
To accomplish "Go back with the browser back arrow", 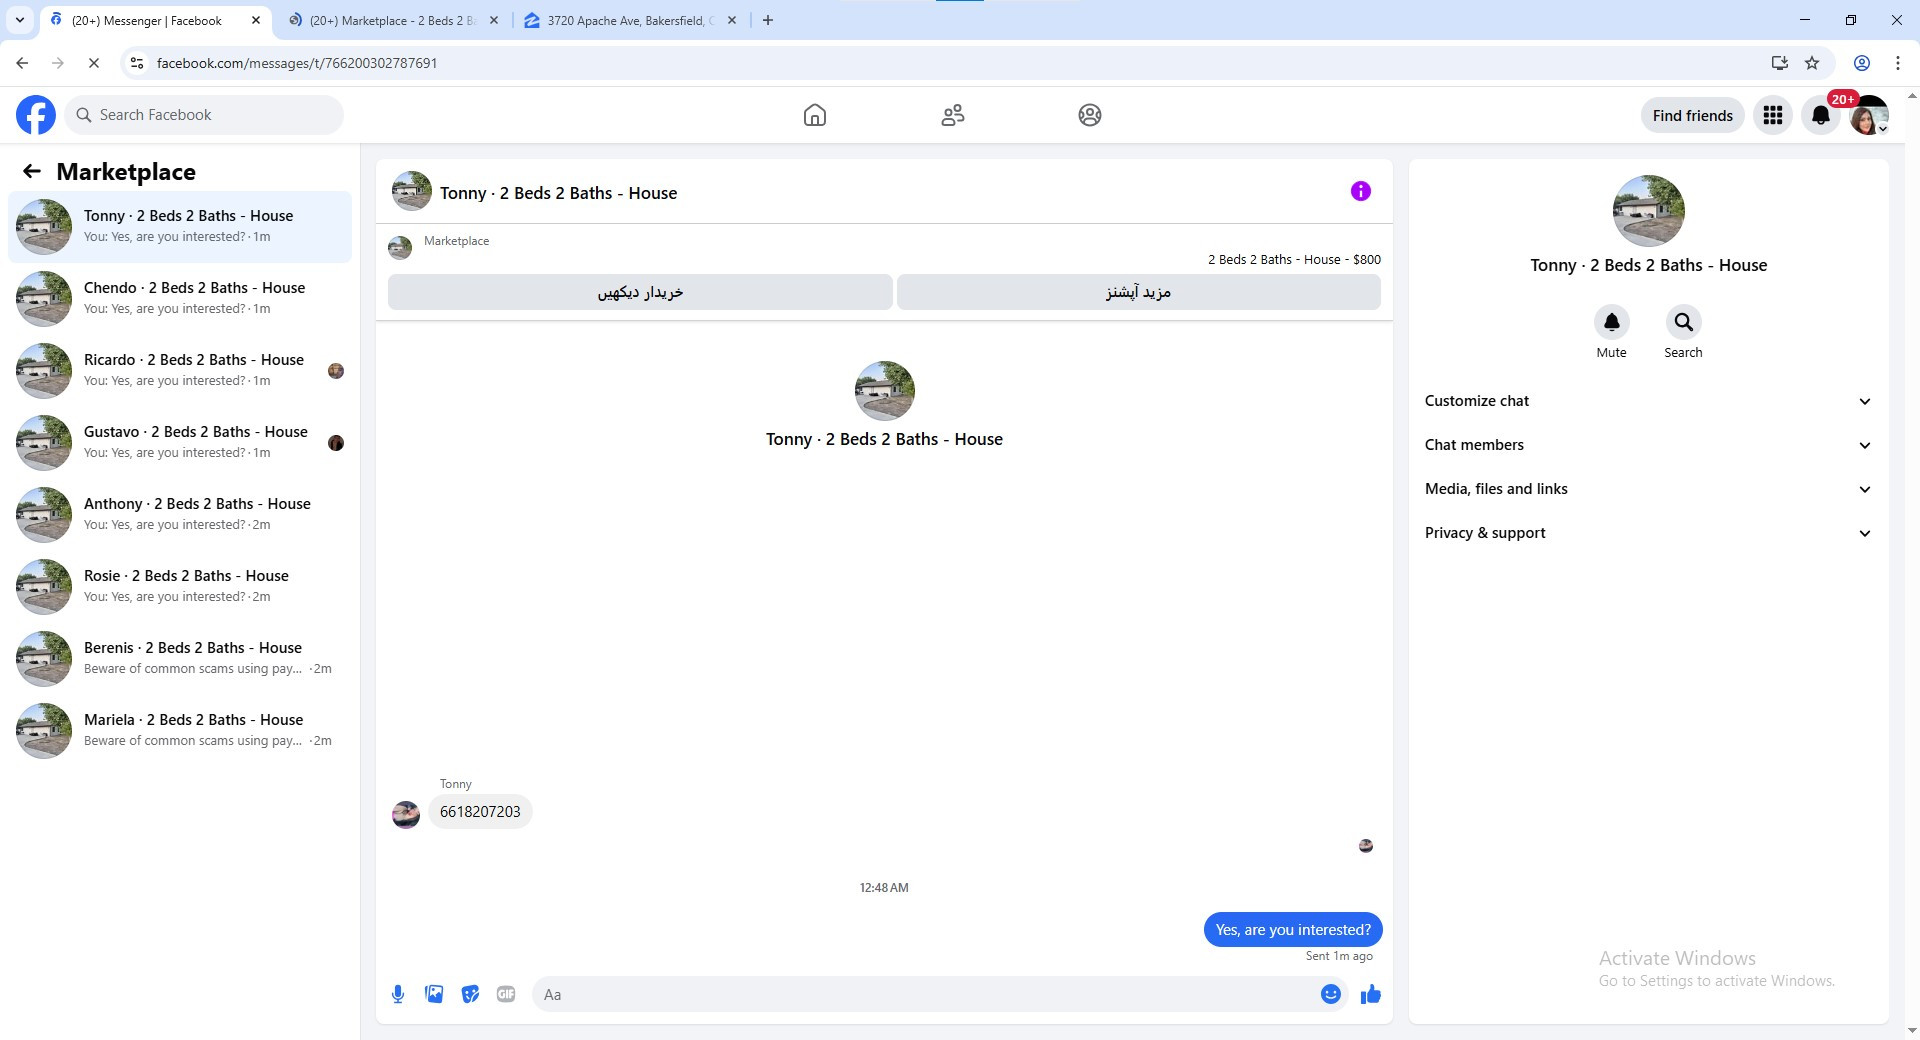I will [22, 63].
